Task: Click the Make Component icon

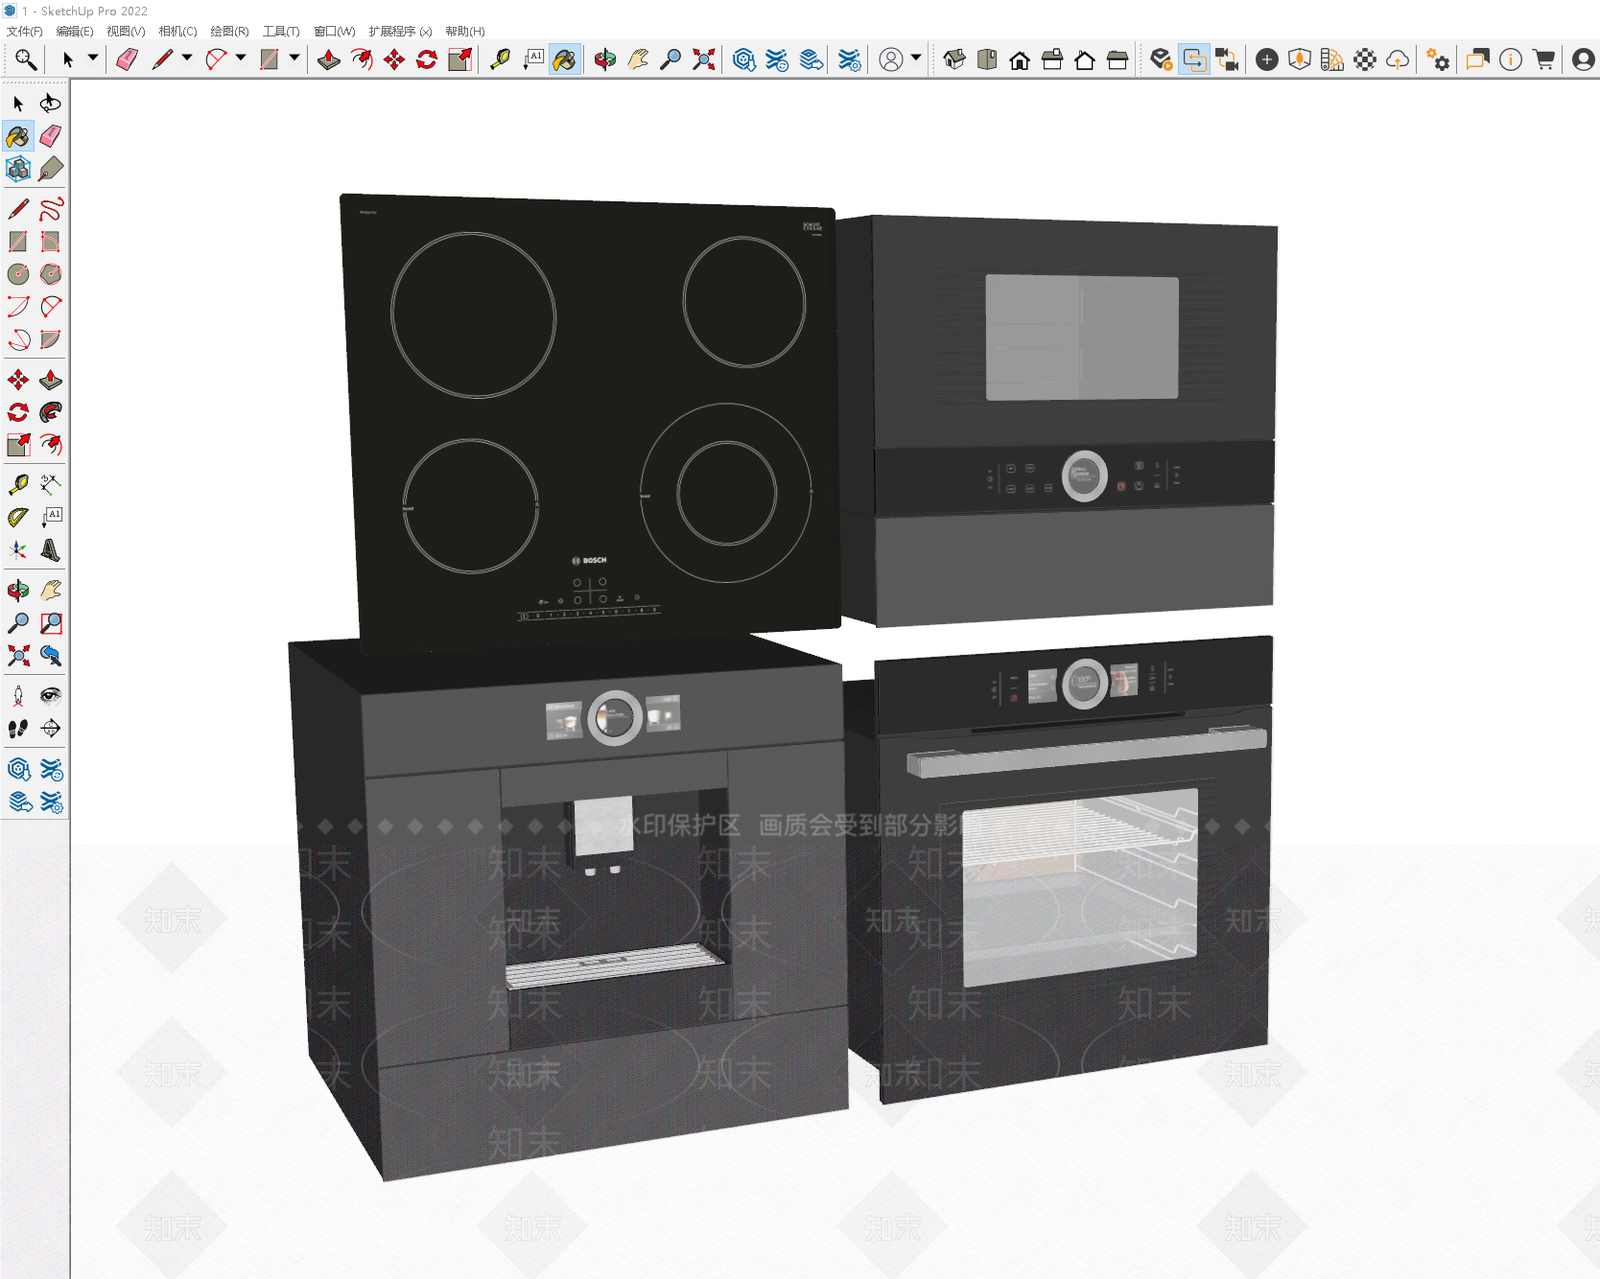Action: 18,168
